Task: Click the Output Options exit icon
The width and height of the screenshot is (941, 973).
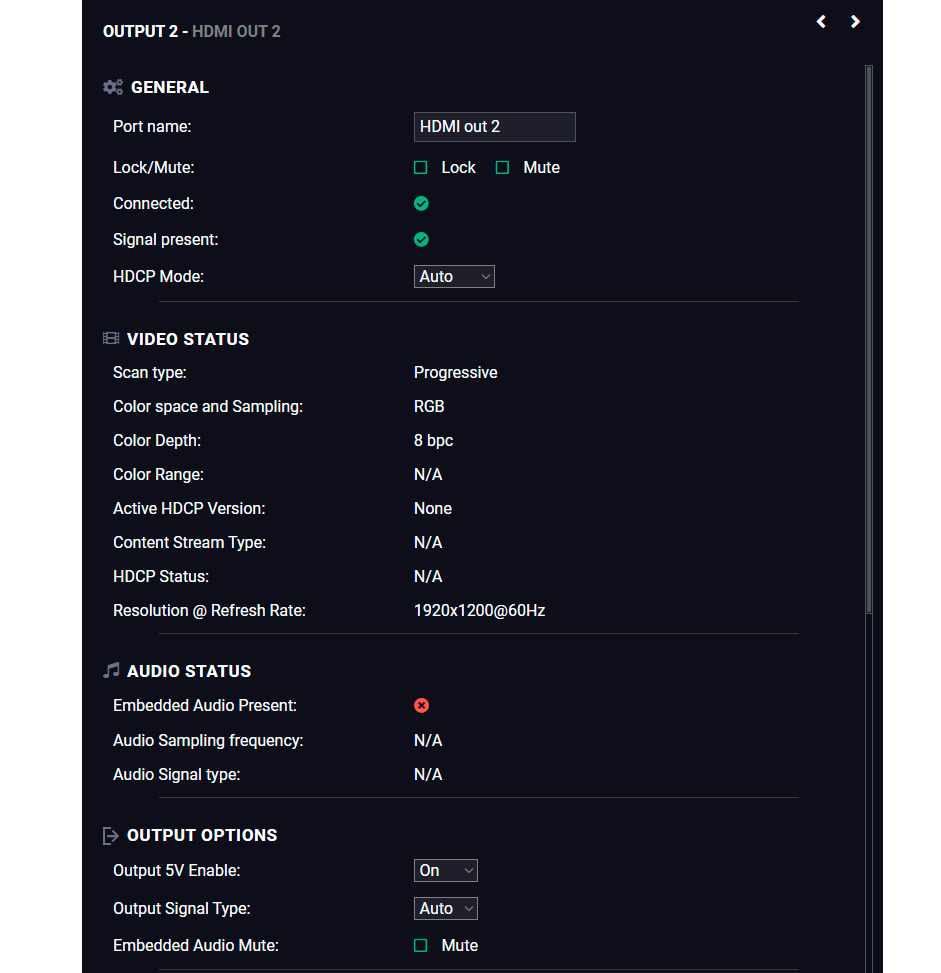Action: (110, 836)
